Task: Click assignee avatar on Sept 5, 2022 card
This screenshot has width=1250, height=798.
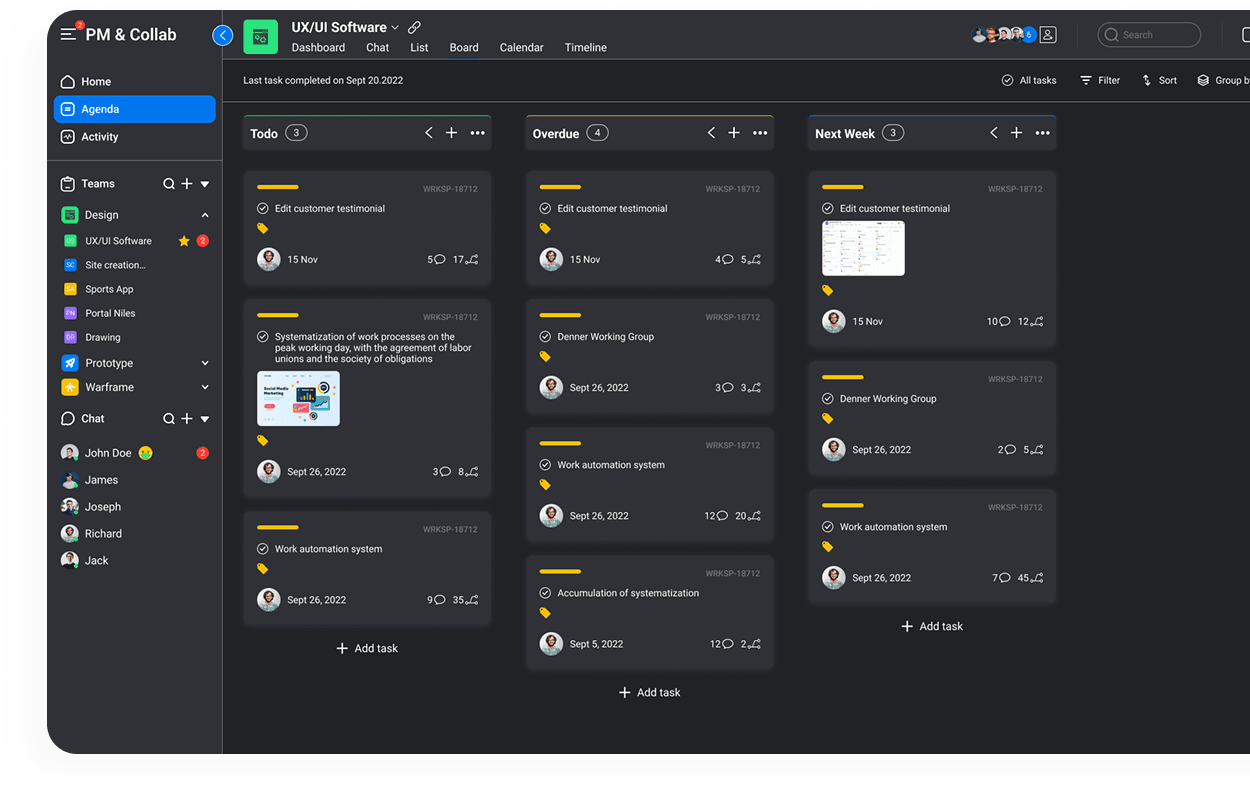Action: [551, 644]
